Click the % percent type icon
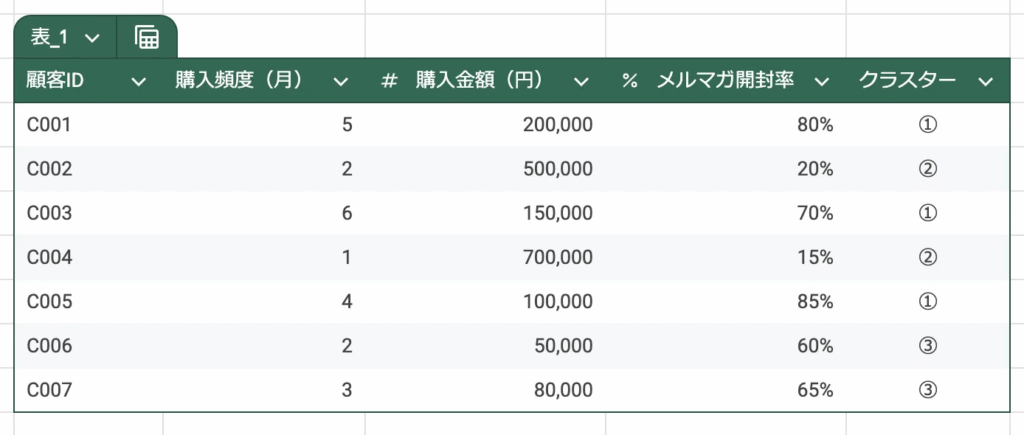 629,81
